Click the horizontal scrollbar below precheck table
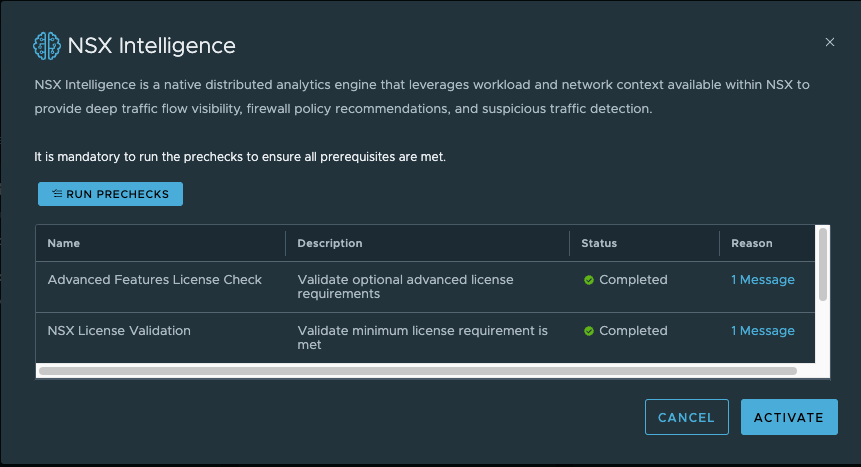The image size is (861, 467). tap(418, 371)
